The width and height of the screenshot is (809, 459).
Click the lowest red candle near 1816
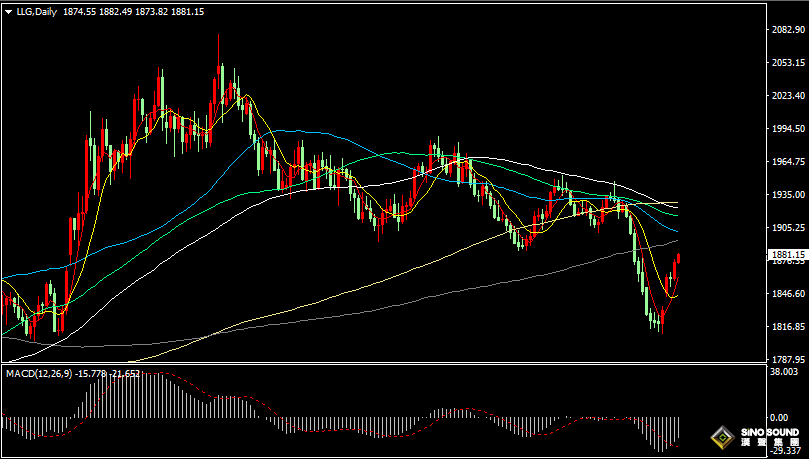point(661,320)
